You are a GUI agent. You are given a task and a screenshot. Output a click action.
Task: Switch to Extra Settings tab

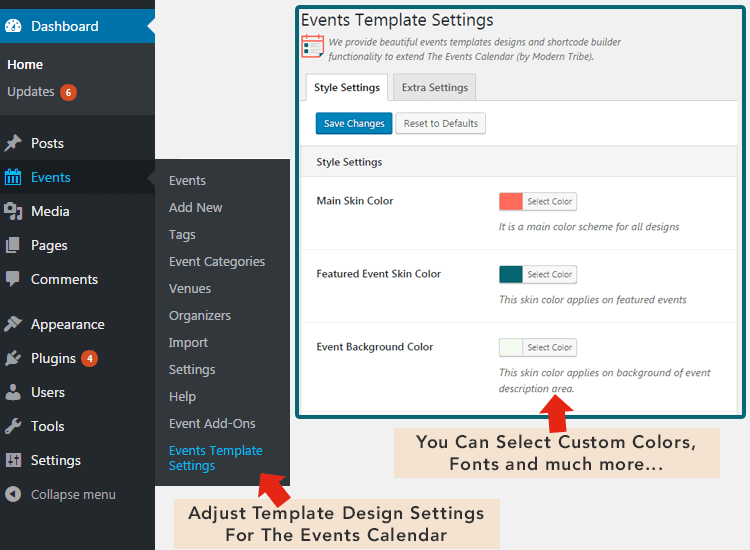[435, 88]
